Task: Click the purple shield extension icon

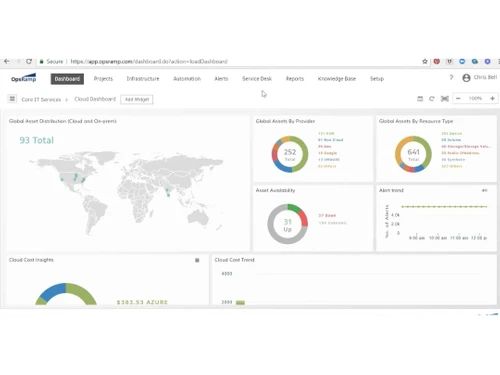Action: click(487, 61)
